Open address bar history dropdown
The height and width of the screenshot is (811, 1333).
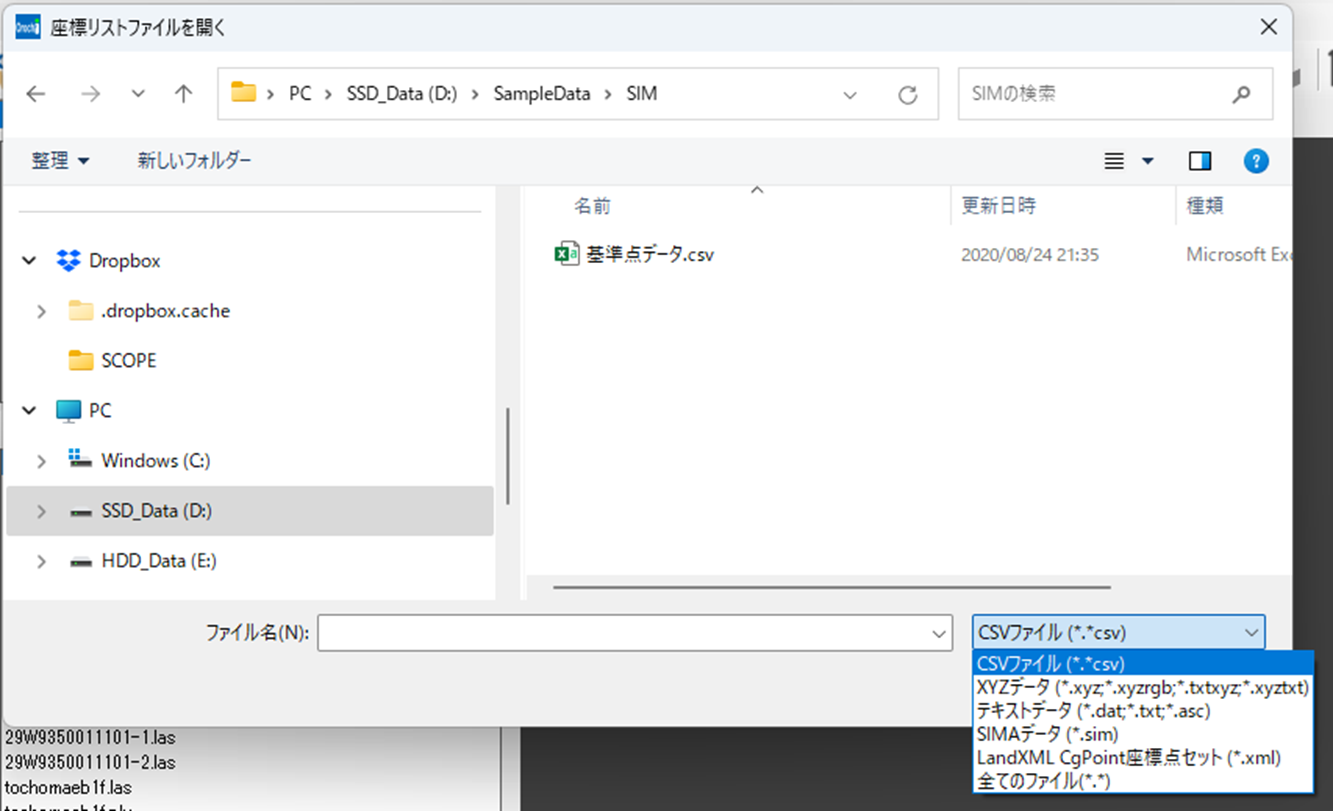tap(850, 95)
